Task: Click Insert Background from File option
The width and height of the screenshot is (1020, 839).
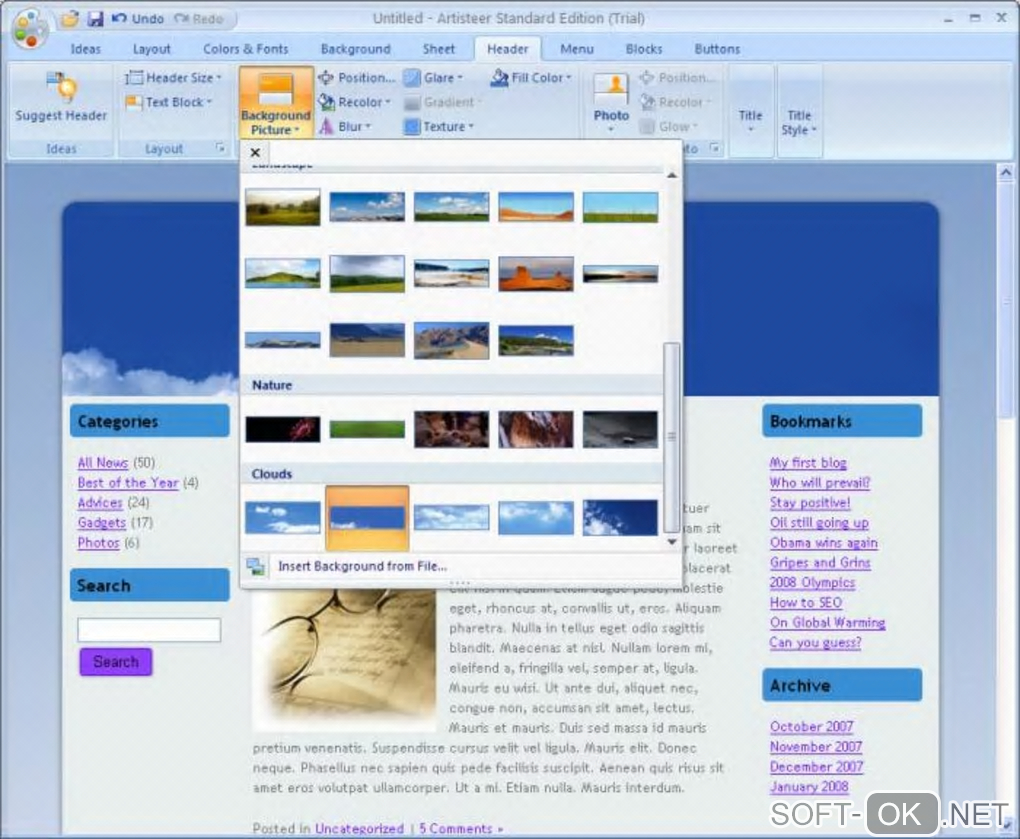Action: pos(362,566)
